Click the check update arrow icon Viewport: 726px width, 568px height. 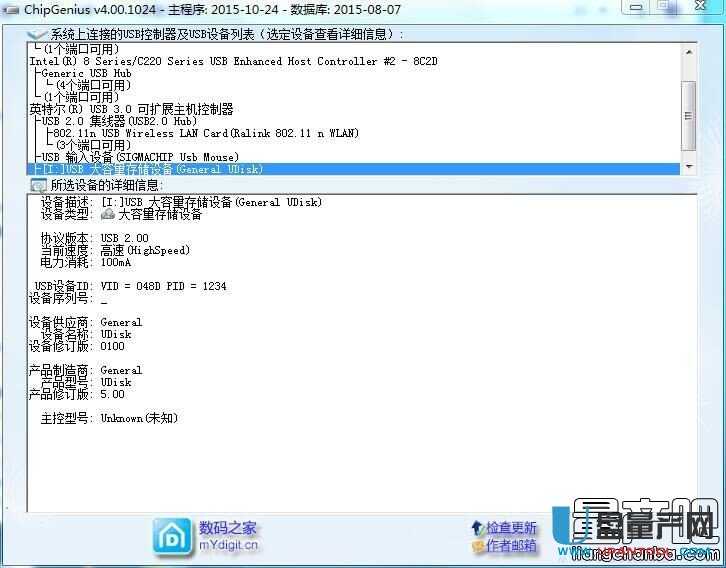click(x=477, y=527)
